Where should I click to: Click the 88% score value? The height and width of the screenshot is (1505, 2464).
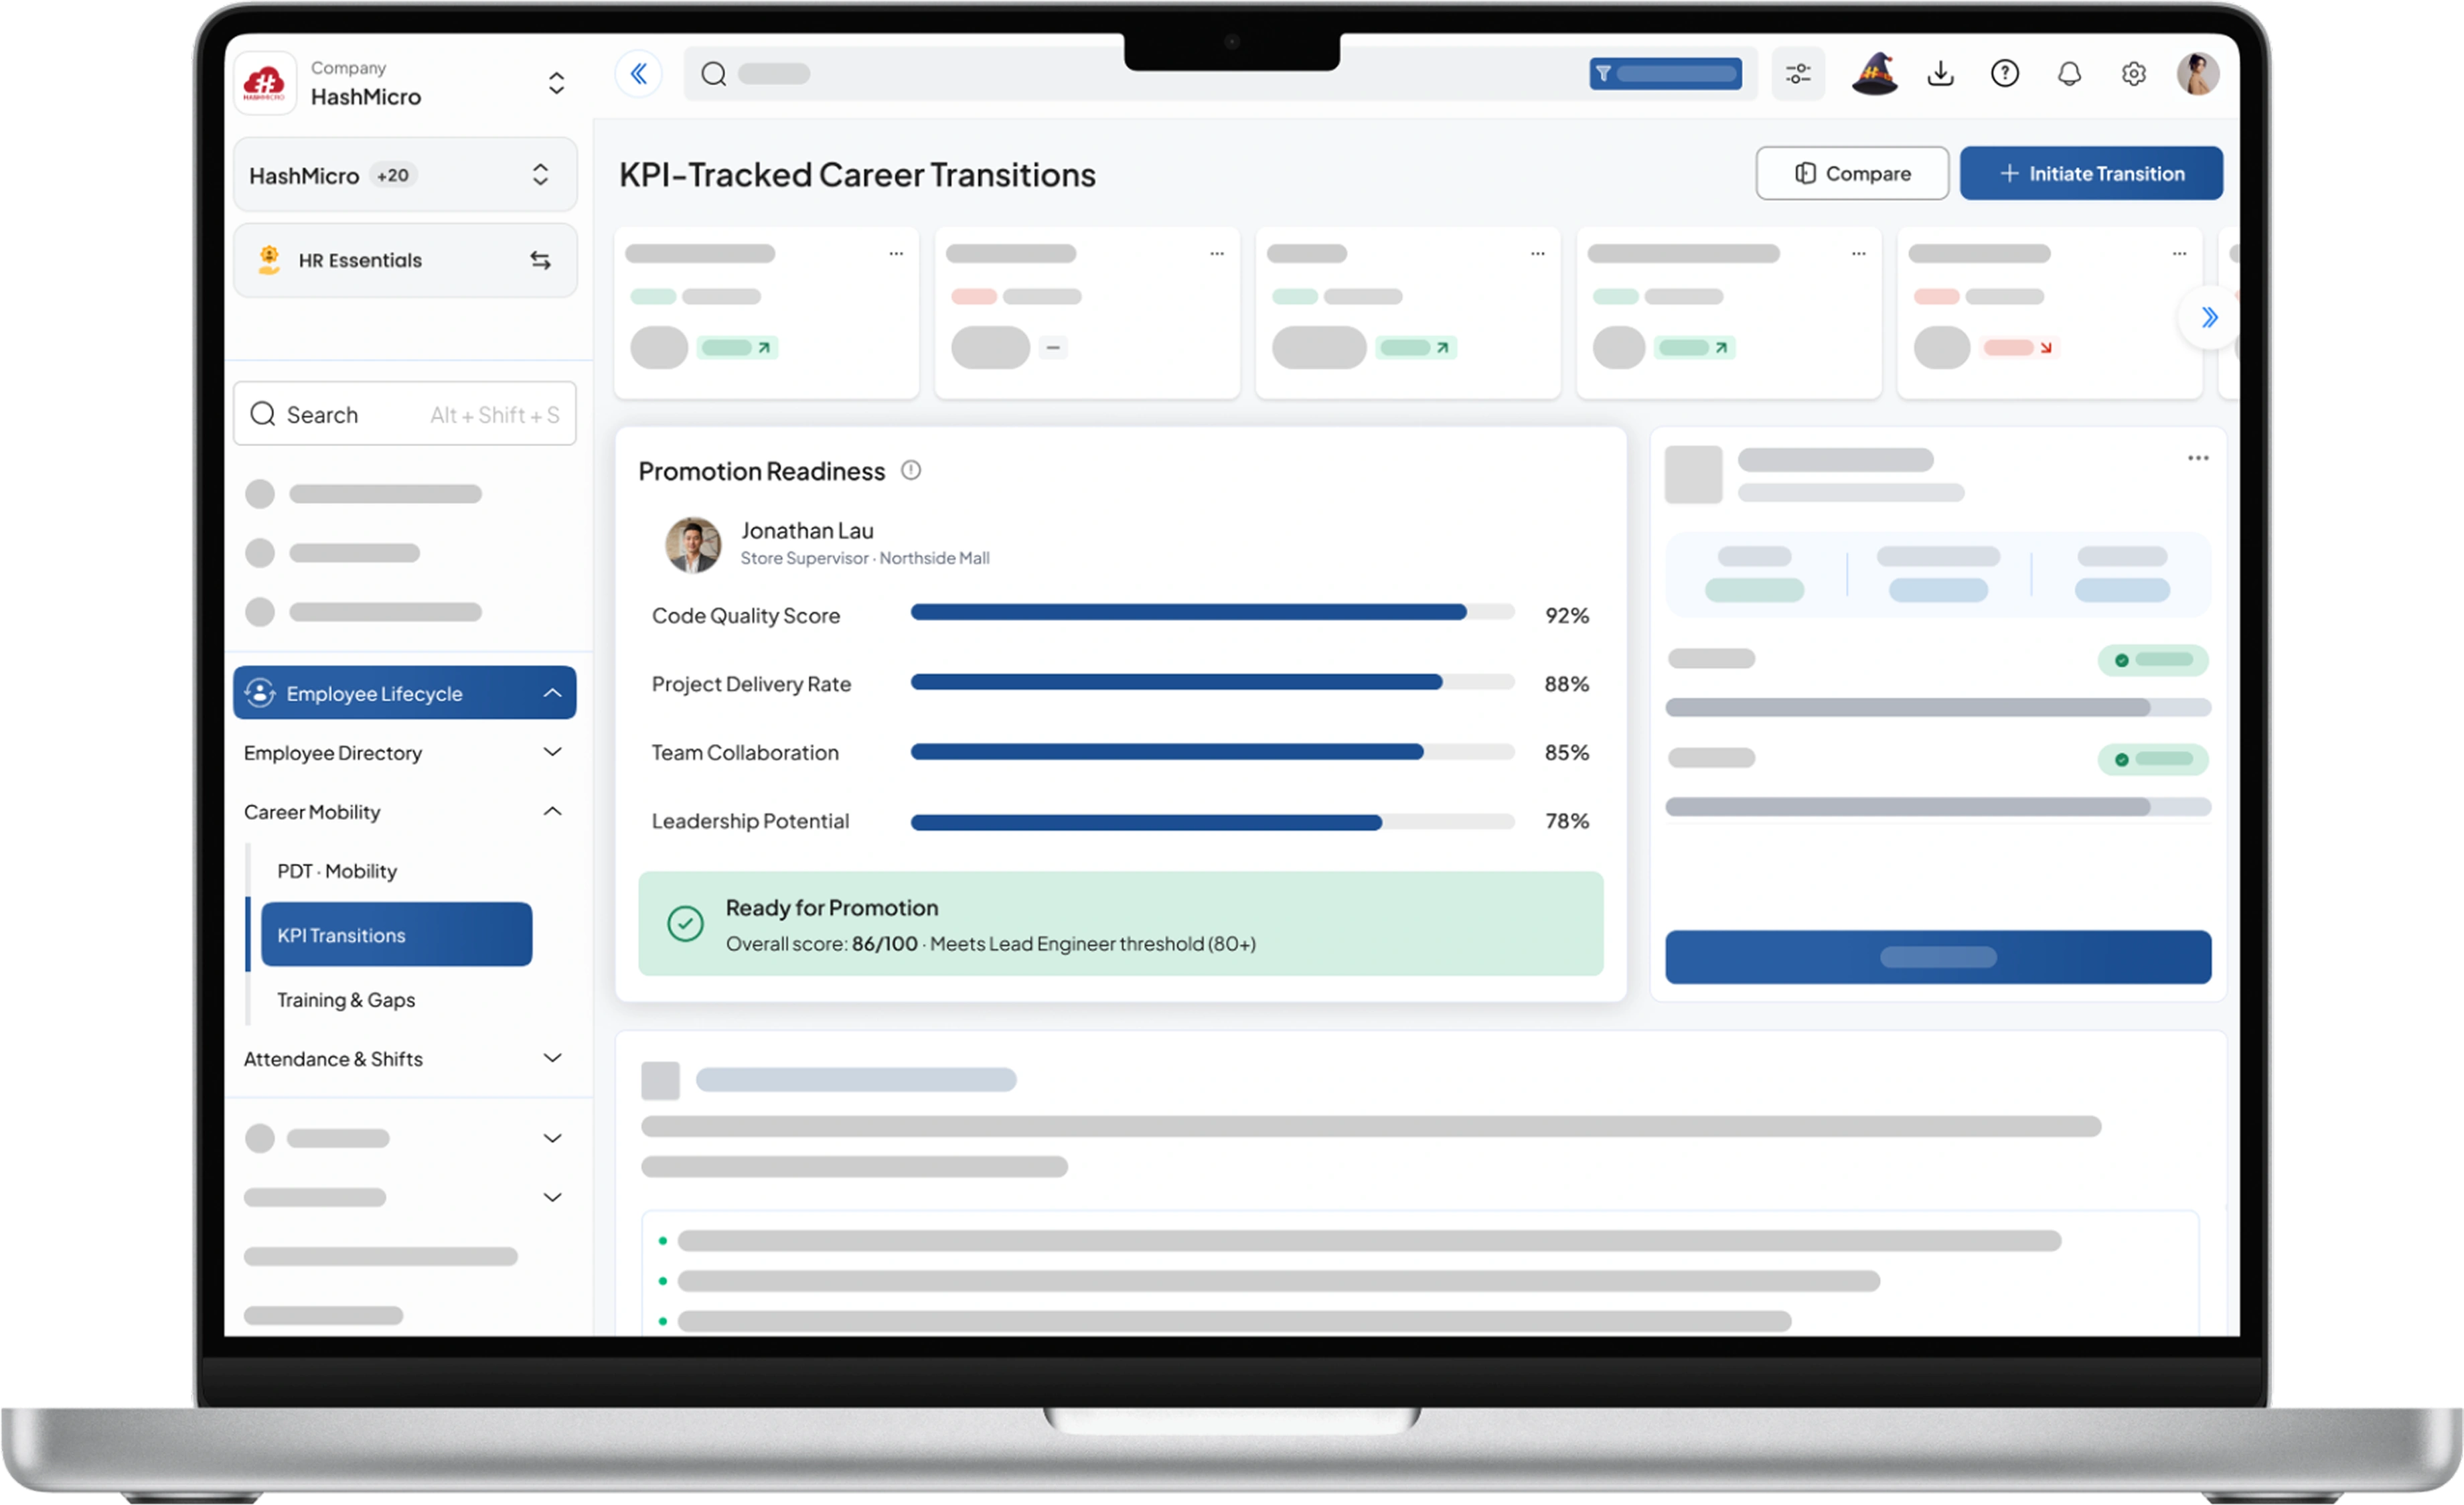(x=1567, y=684)
